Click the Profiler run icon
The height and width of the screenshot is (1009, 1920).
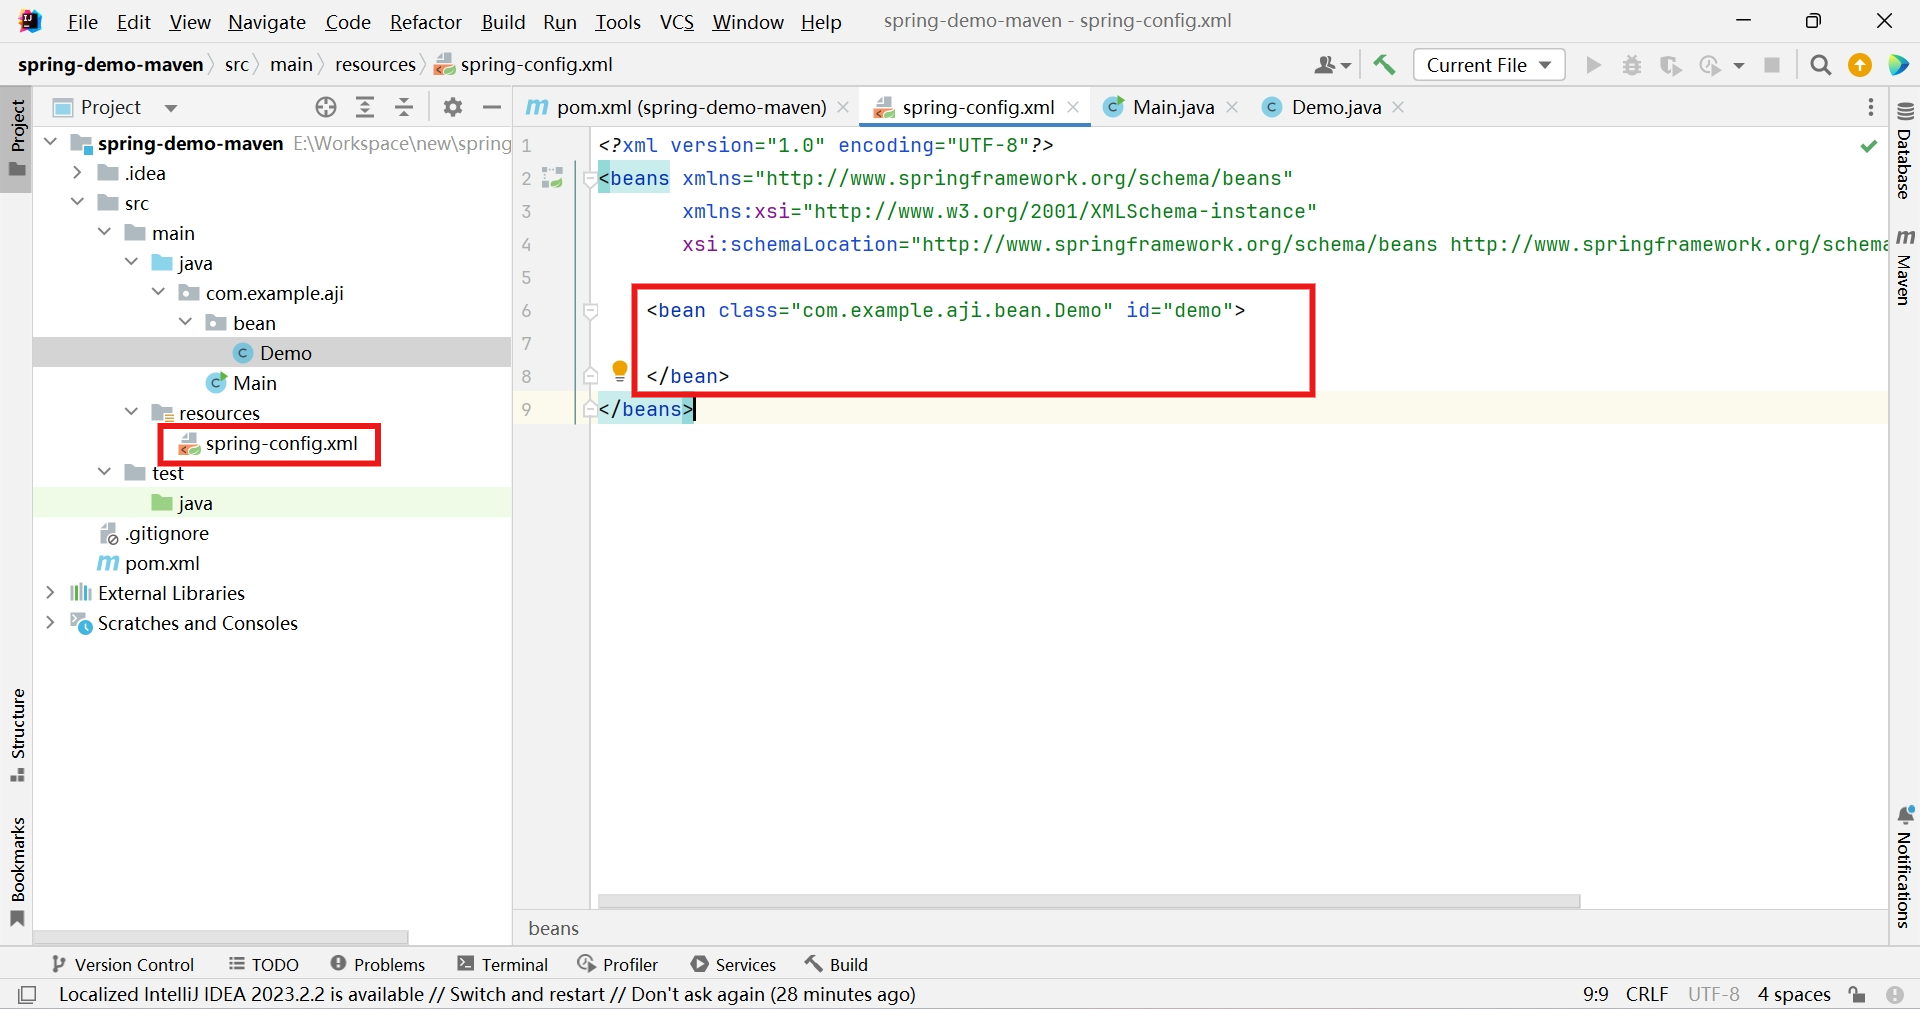(x=1710, y=65)
